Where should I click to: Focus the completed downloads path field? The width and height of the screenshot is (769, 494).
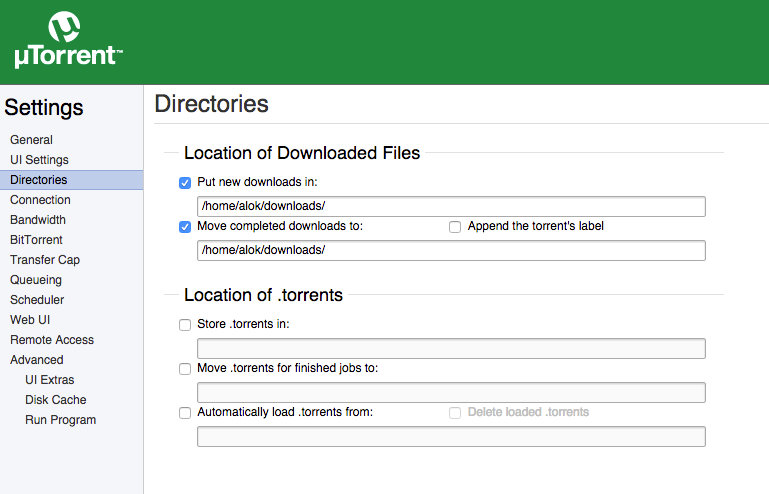[451, 250]
